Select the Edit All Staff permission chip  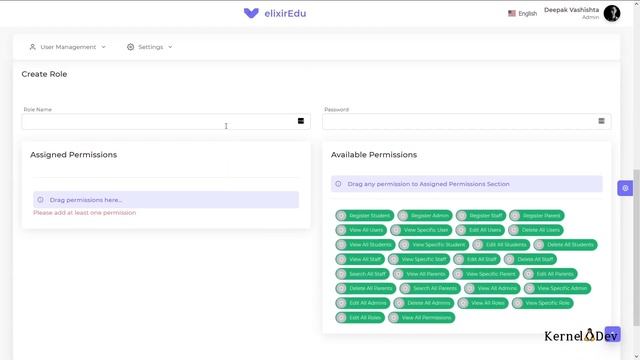click(x=476, y=259)
